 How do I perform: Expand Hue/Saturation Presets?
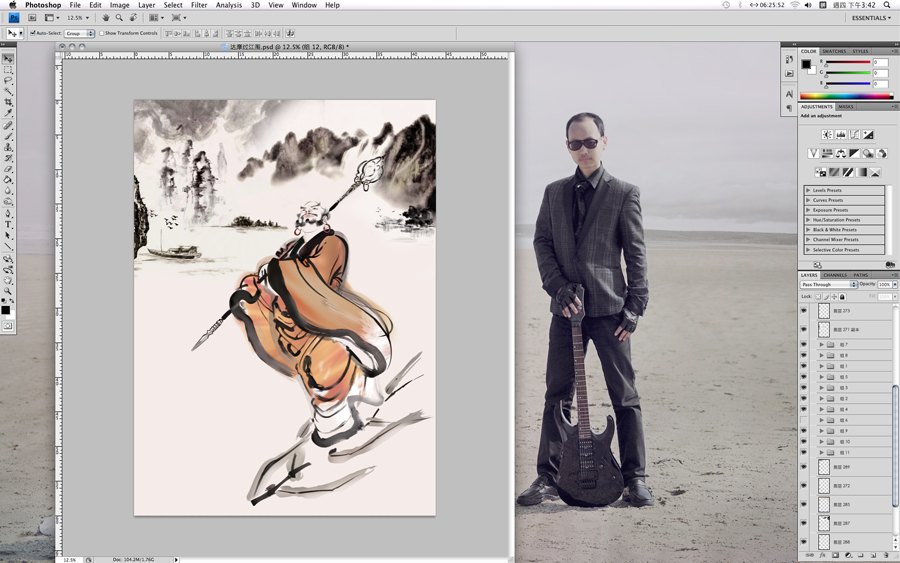point(808,220)
